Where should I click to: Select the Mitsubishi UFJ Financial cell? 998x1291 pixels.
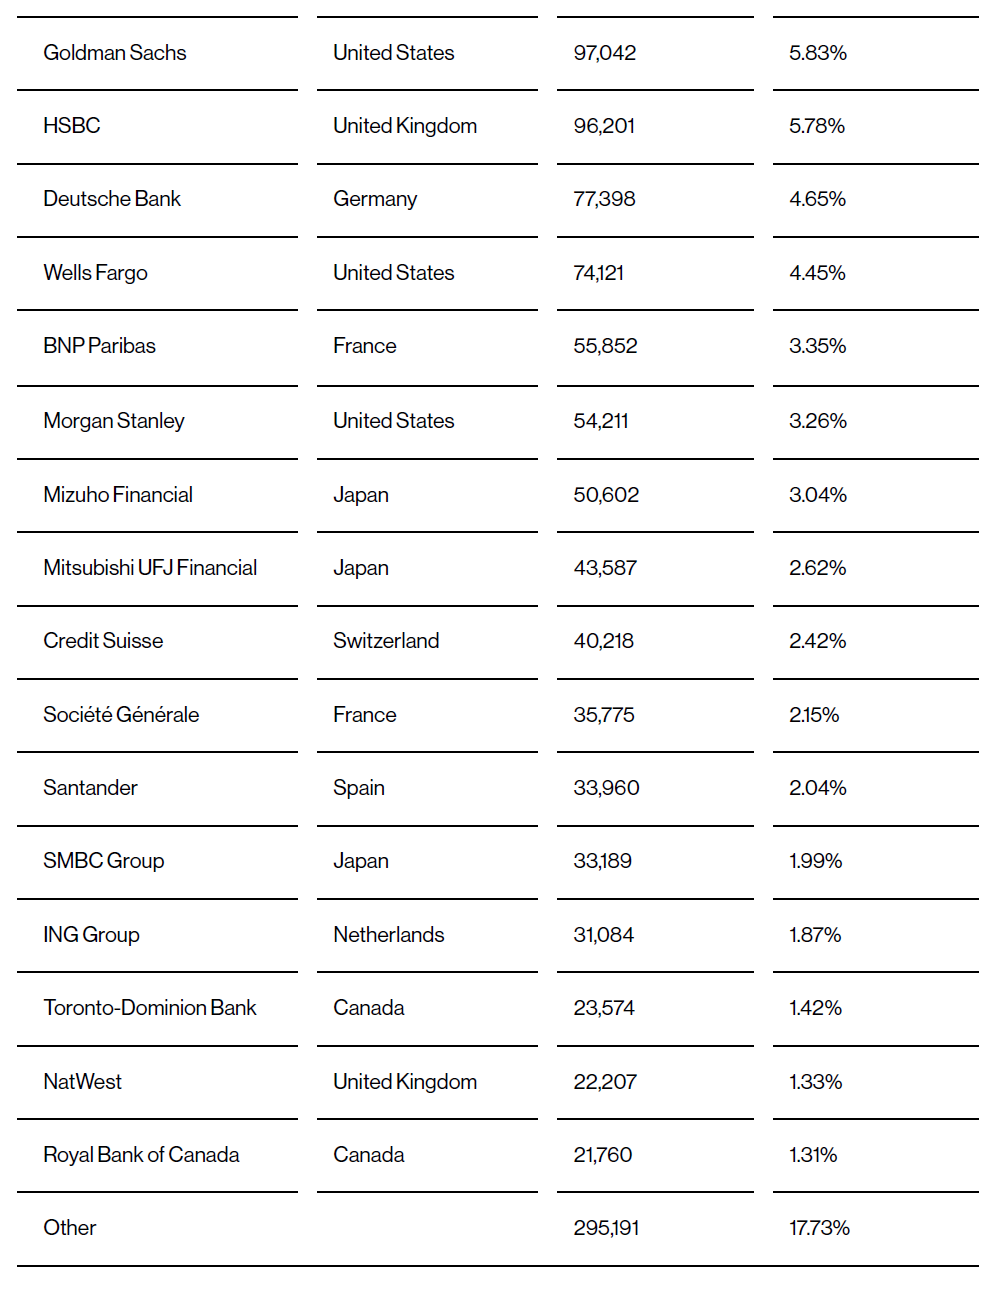150,568
